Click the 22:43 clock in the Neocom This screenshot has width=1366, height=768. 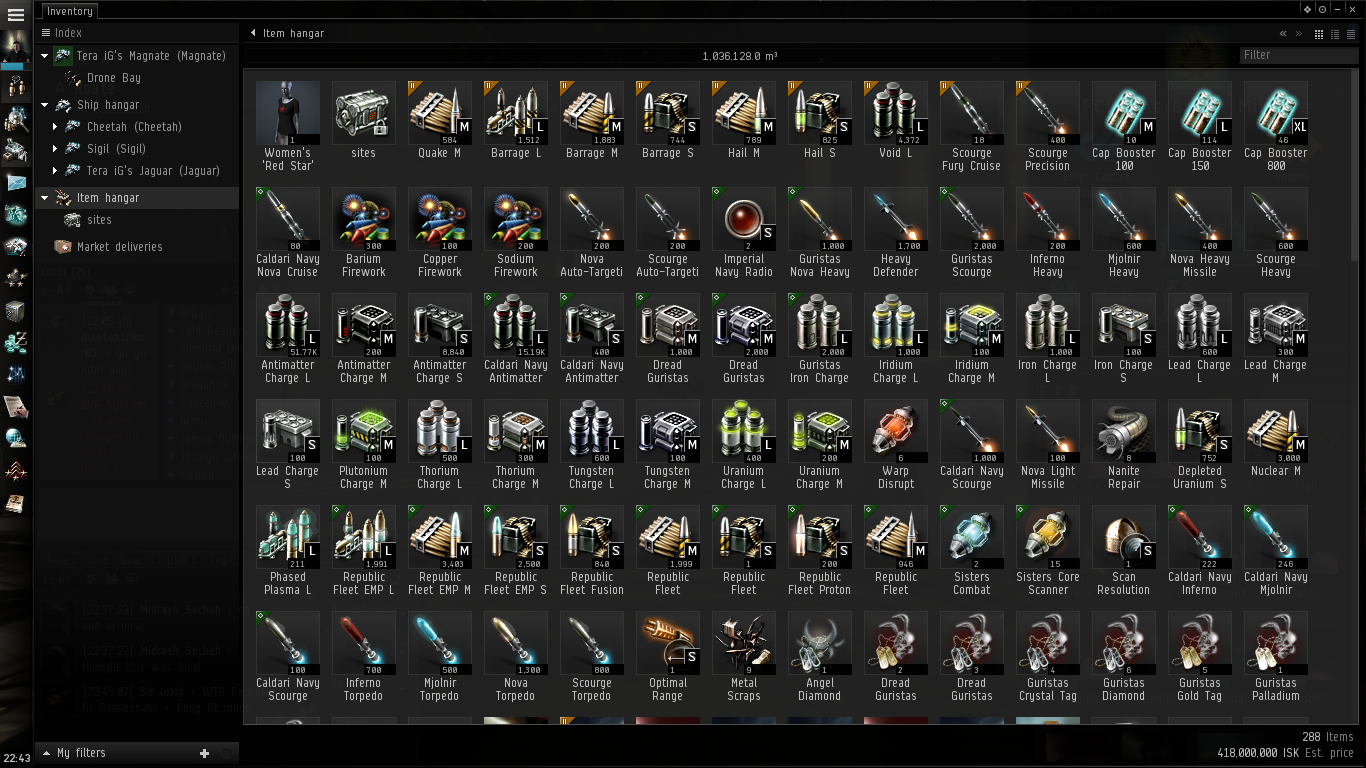[16, 758]
